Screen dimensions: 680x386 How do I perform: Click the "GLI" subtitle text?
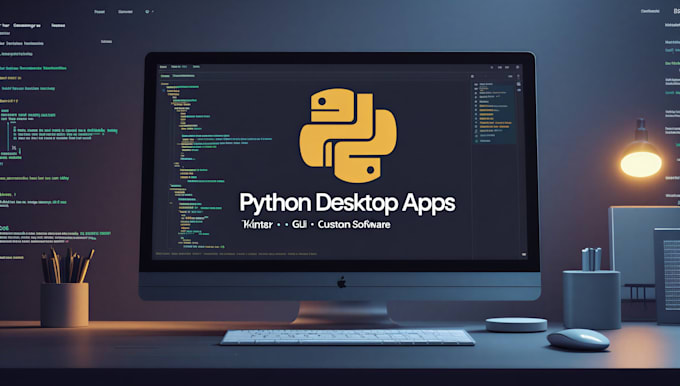point(299,224)
